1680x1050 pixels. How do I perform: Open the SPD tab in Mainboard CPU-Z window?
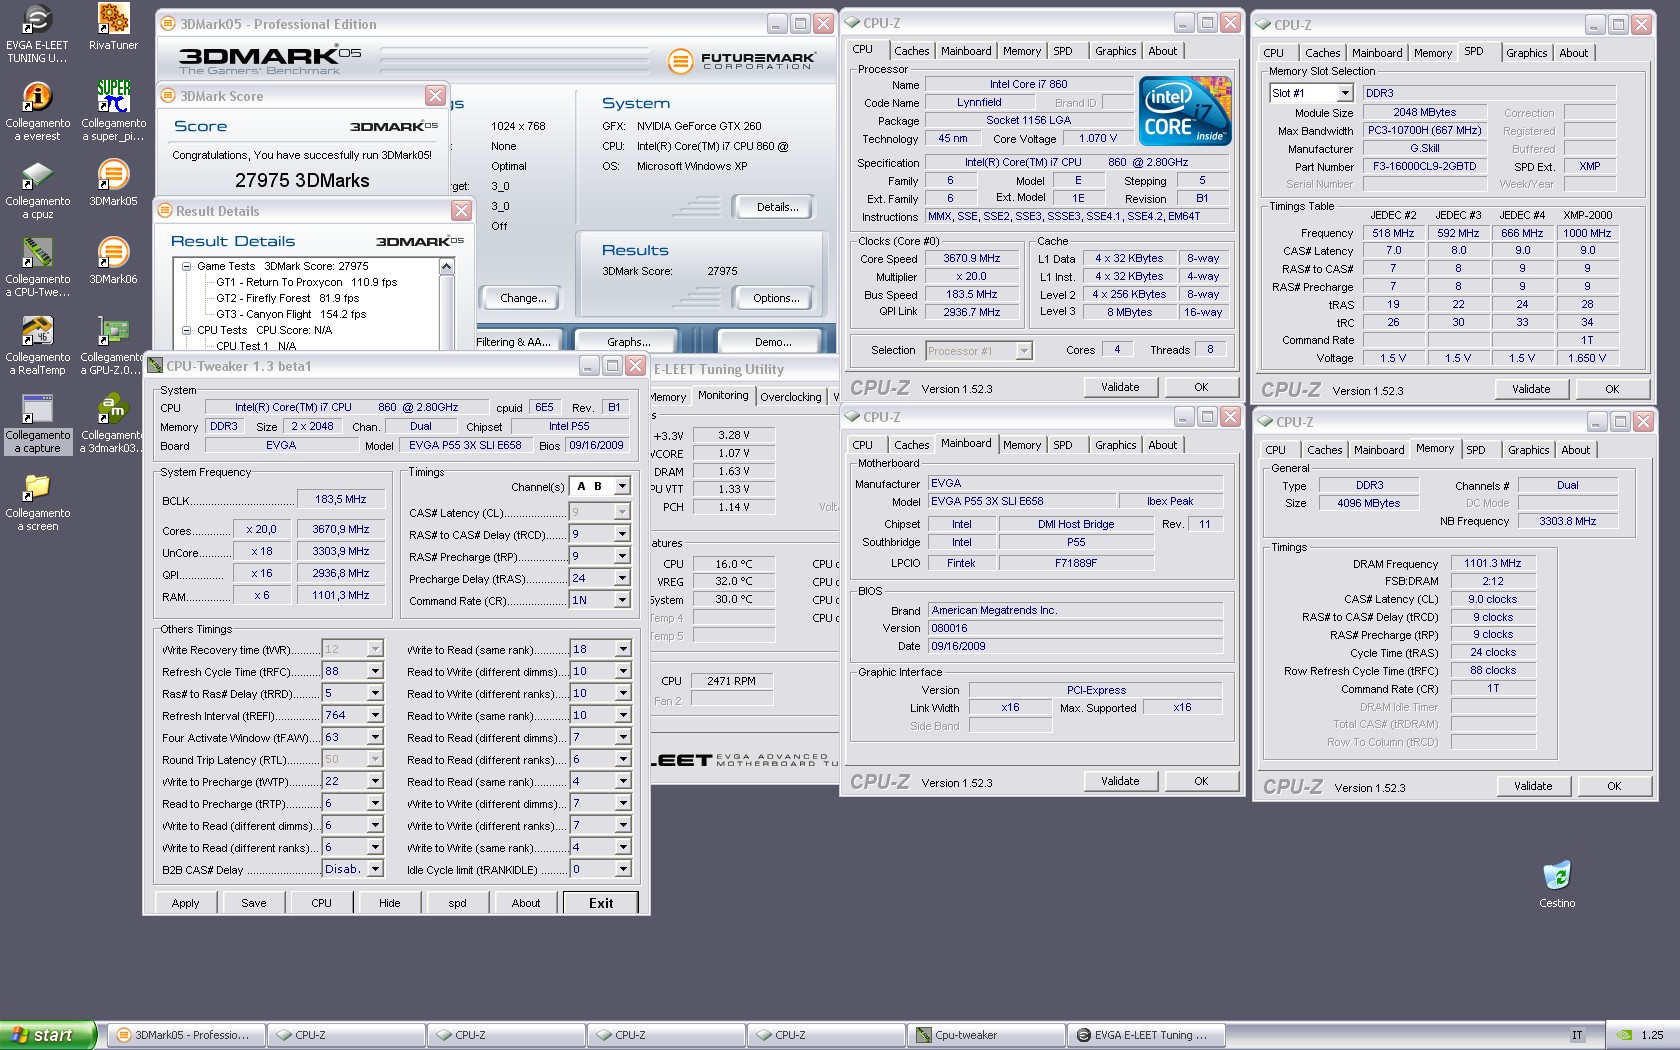1063,445
